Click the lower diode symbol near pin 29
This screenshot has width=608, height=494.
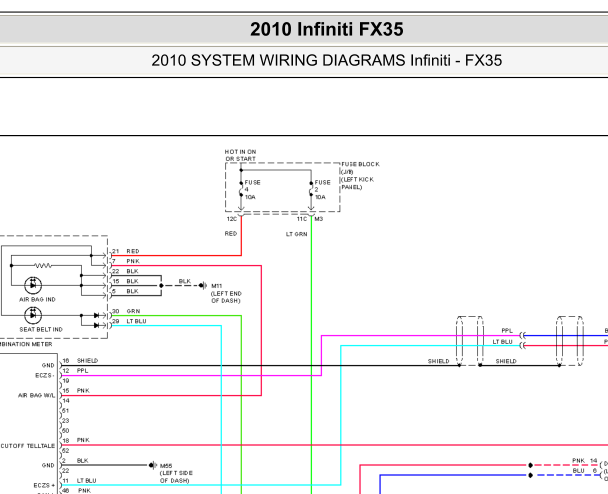(97, 325)
